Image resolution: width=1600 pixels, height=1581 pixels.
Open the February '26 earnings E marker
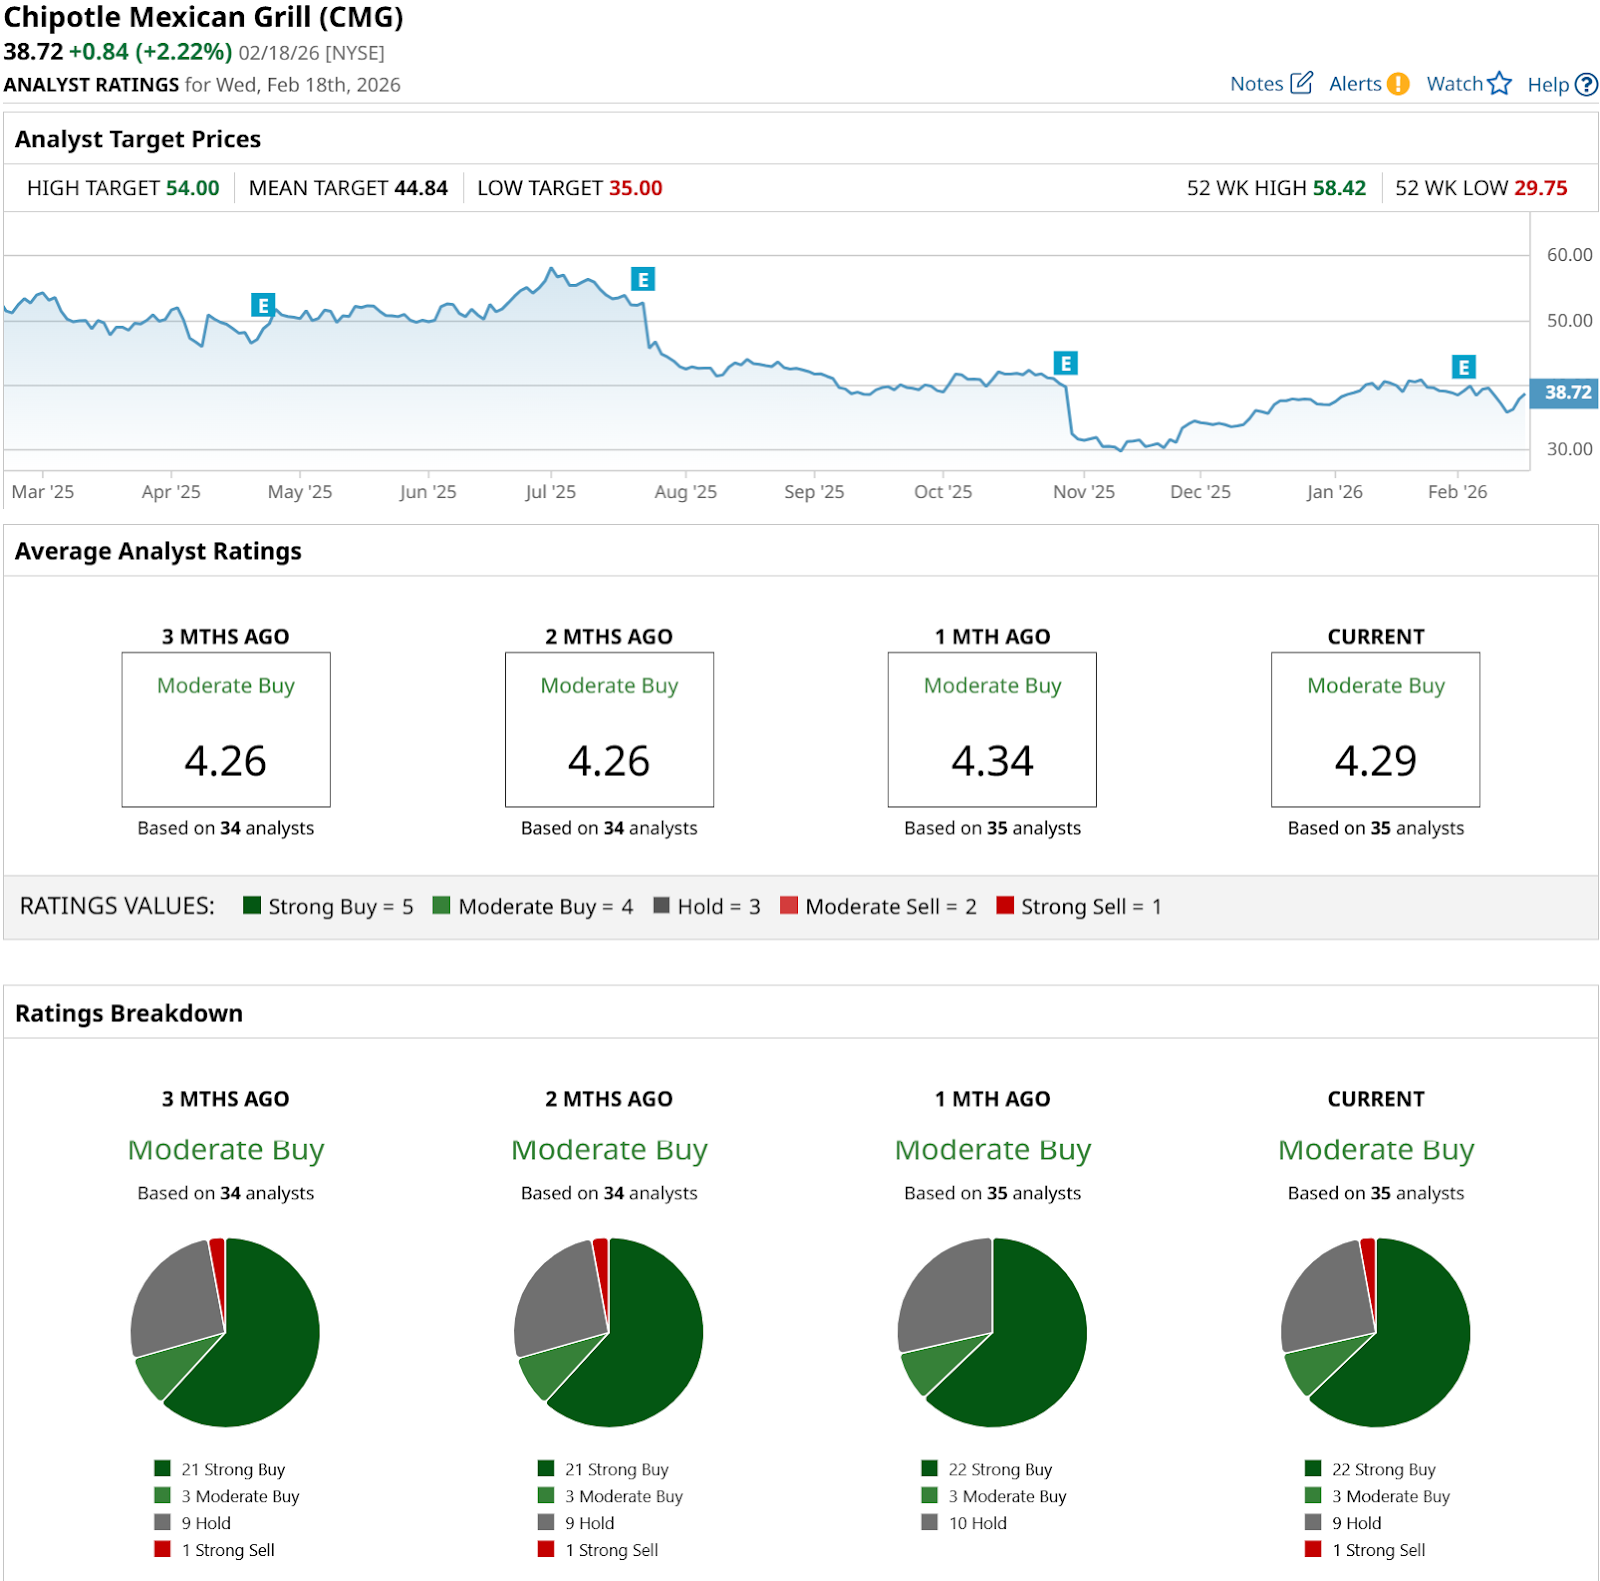(x=1463, y=367)
